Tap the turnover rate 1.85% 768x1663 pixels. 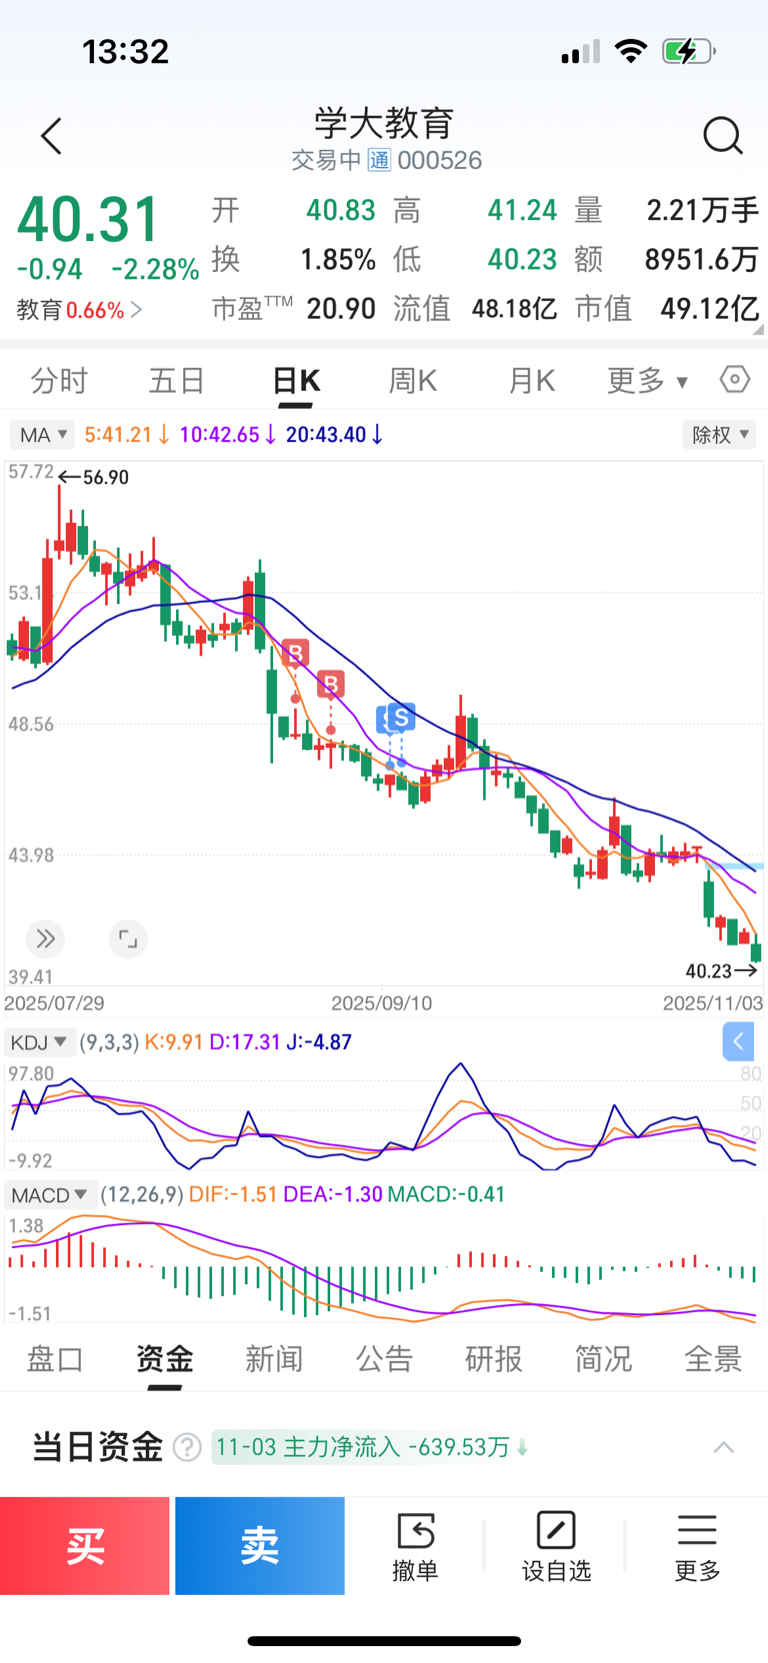coord(338,260)
